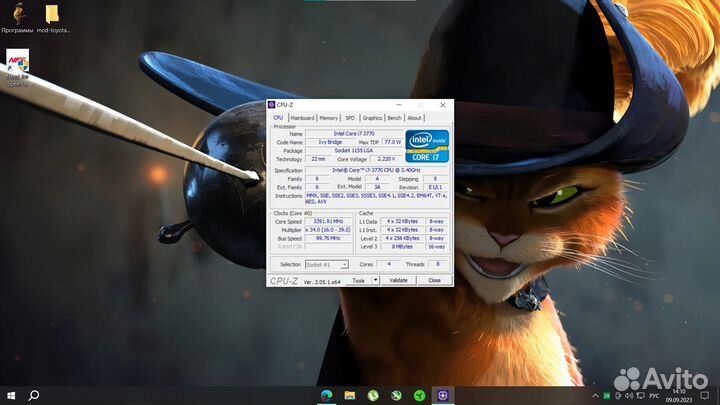Image resolution: width=720 pixels, height=405 pixels.
Task: Open the volume control in the tray
Action: [x=629, y=396]
